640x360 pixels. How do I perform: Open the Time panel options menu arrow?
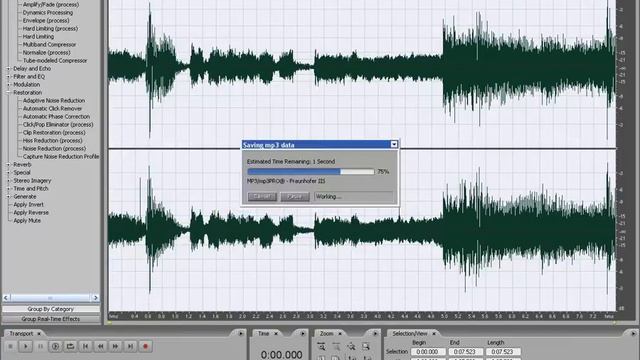302,333
